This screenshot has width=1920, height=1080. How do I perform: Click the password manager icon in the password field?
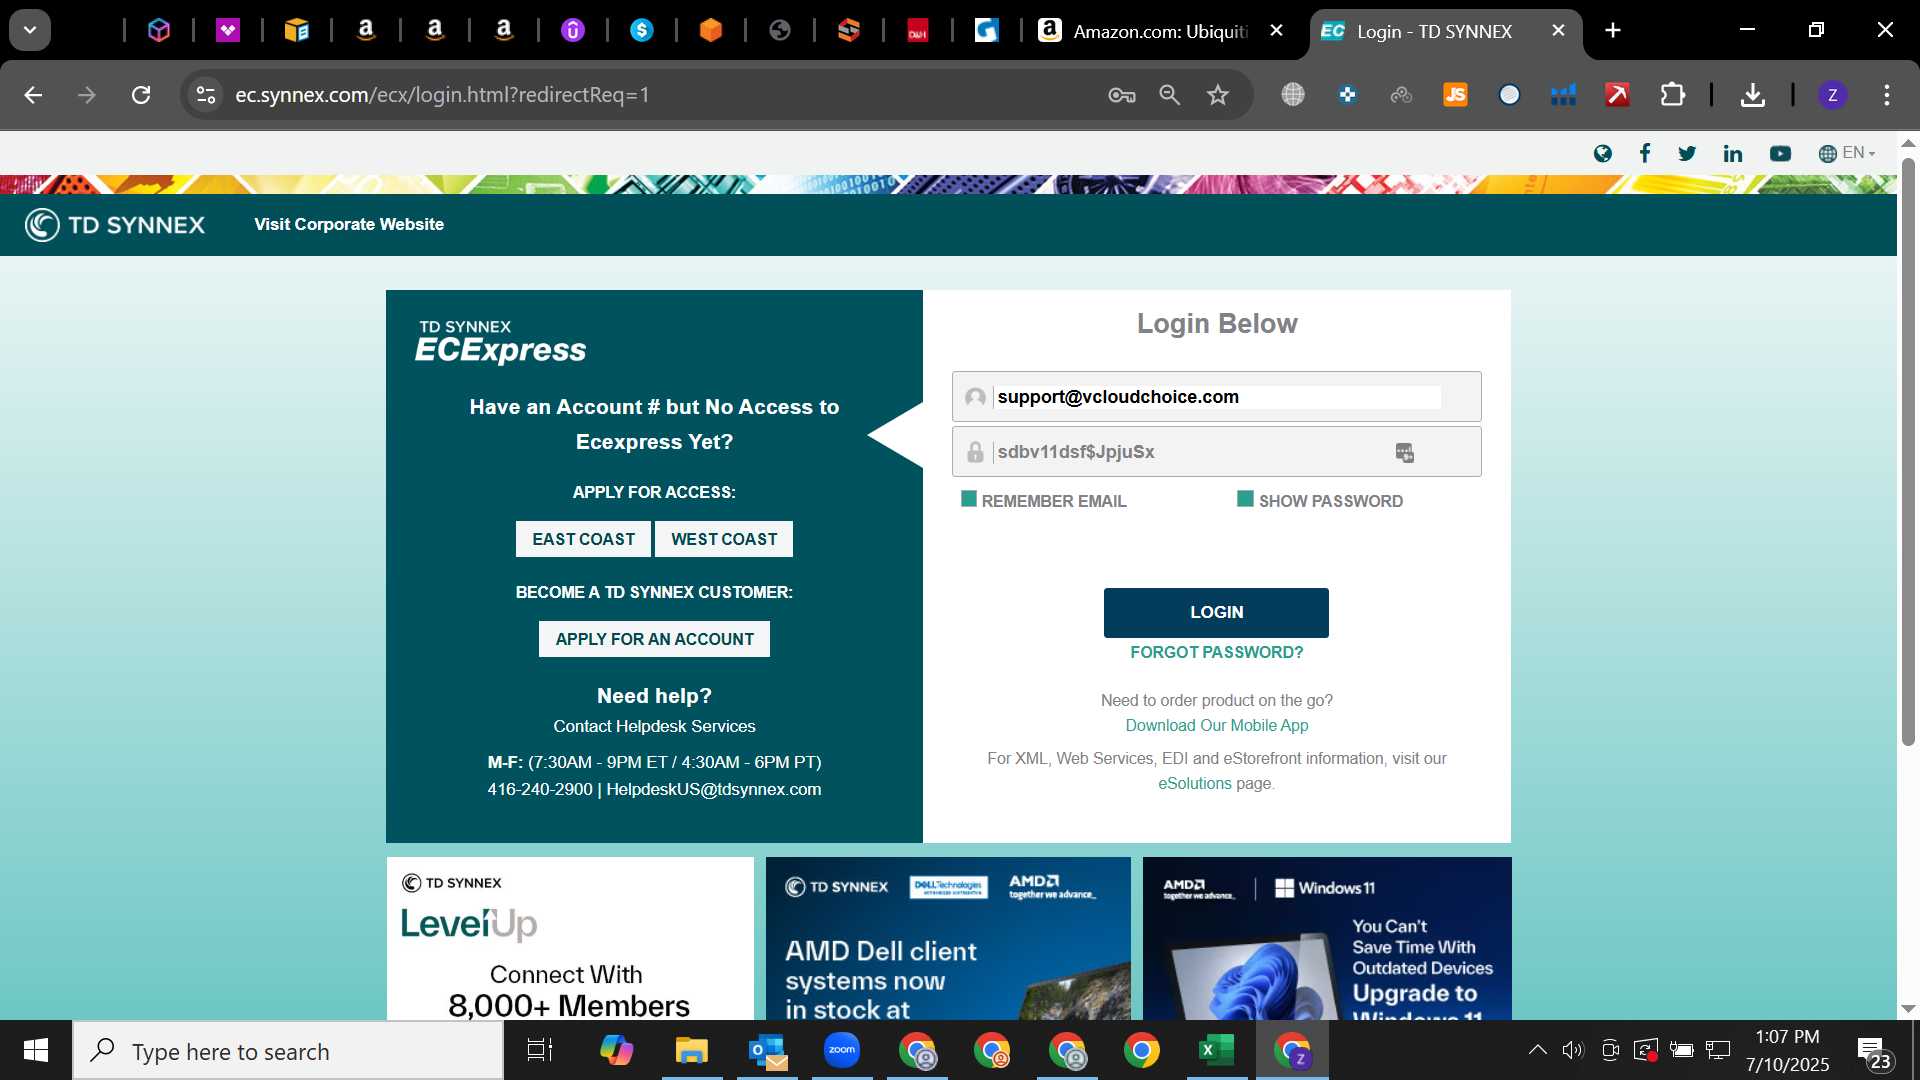coord(1405,453)
